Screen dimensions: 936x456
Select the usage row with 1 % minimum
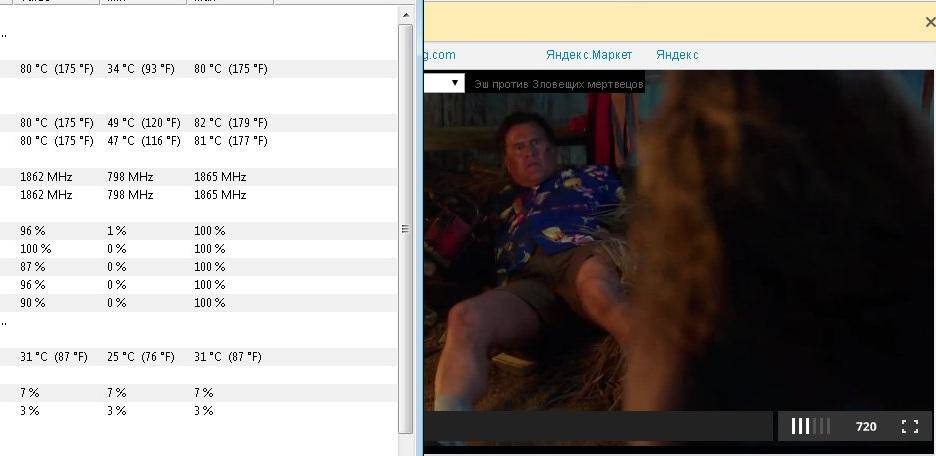coord(198,230)
